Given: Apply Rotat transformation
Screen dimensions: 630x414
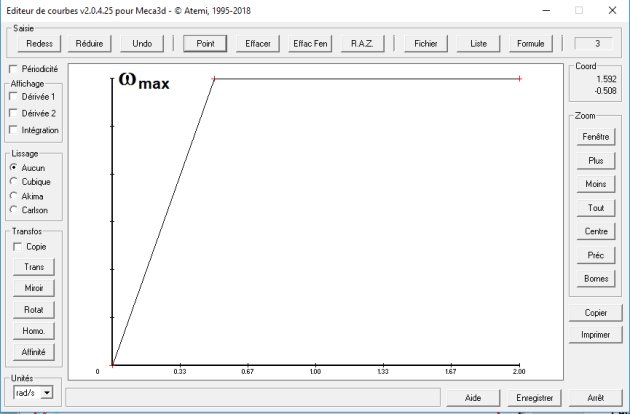Looking at the screenshot, I should [34, 310].
